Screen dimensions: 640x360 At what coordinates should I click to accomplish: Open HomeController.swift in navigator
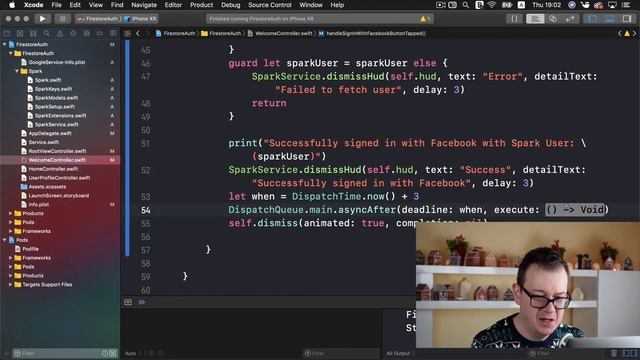pyautogui.click(x=53, y=169)
